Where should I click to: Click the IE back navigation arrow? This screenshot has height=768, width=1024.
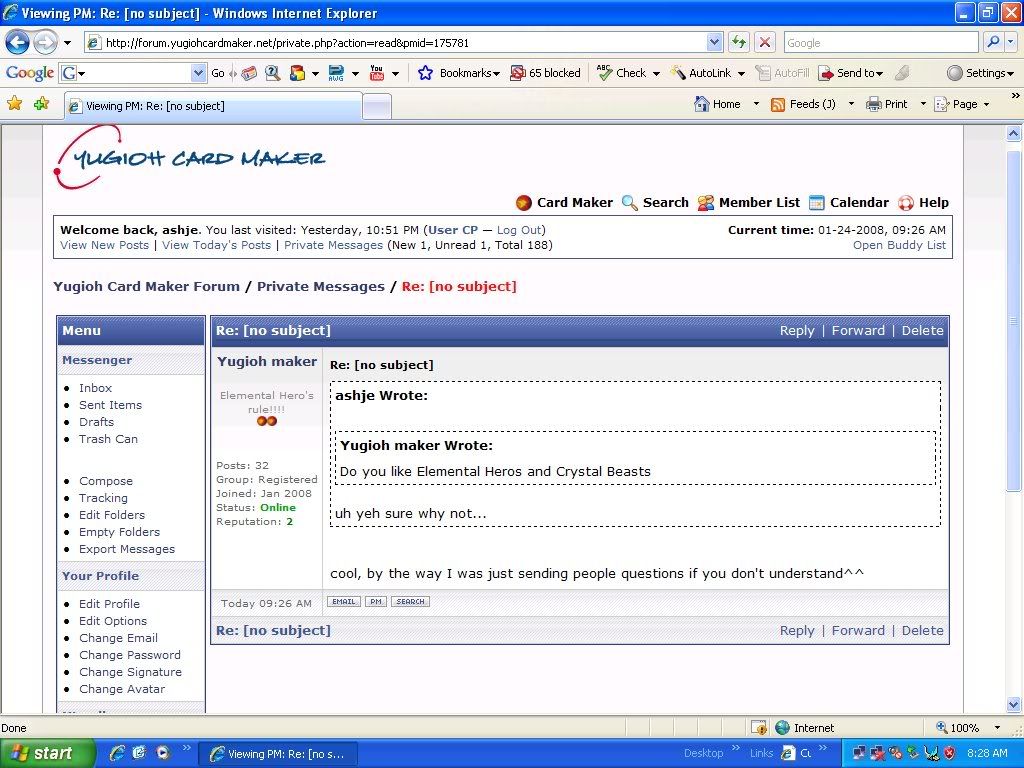(18, 43)
